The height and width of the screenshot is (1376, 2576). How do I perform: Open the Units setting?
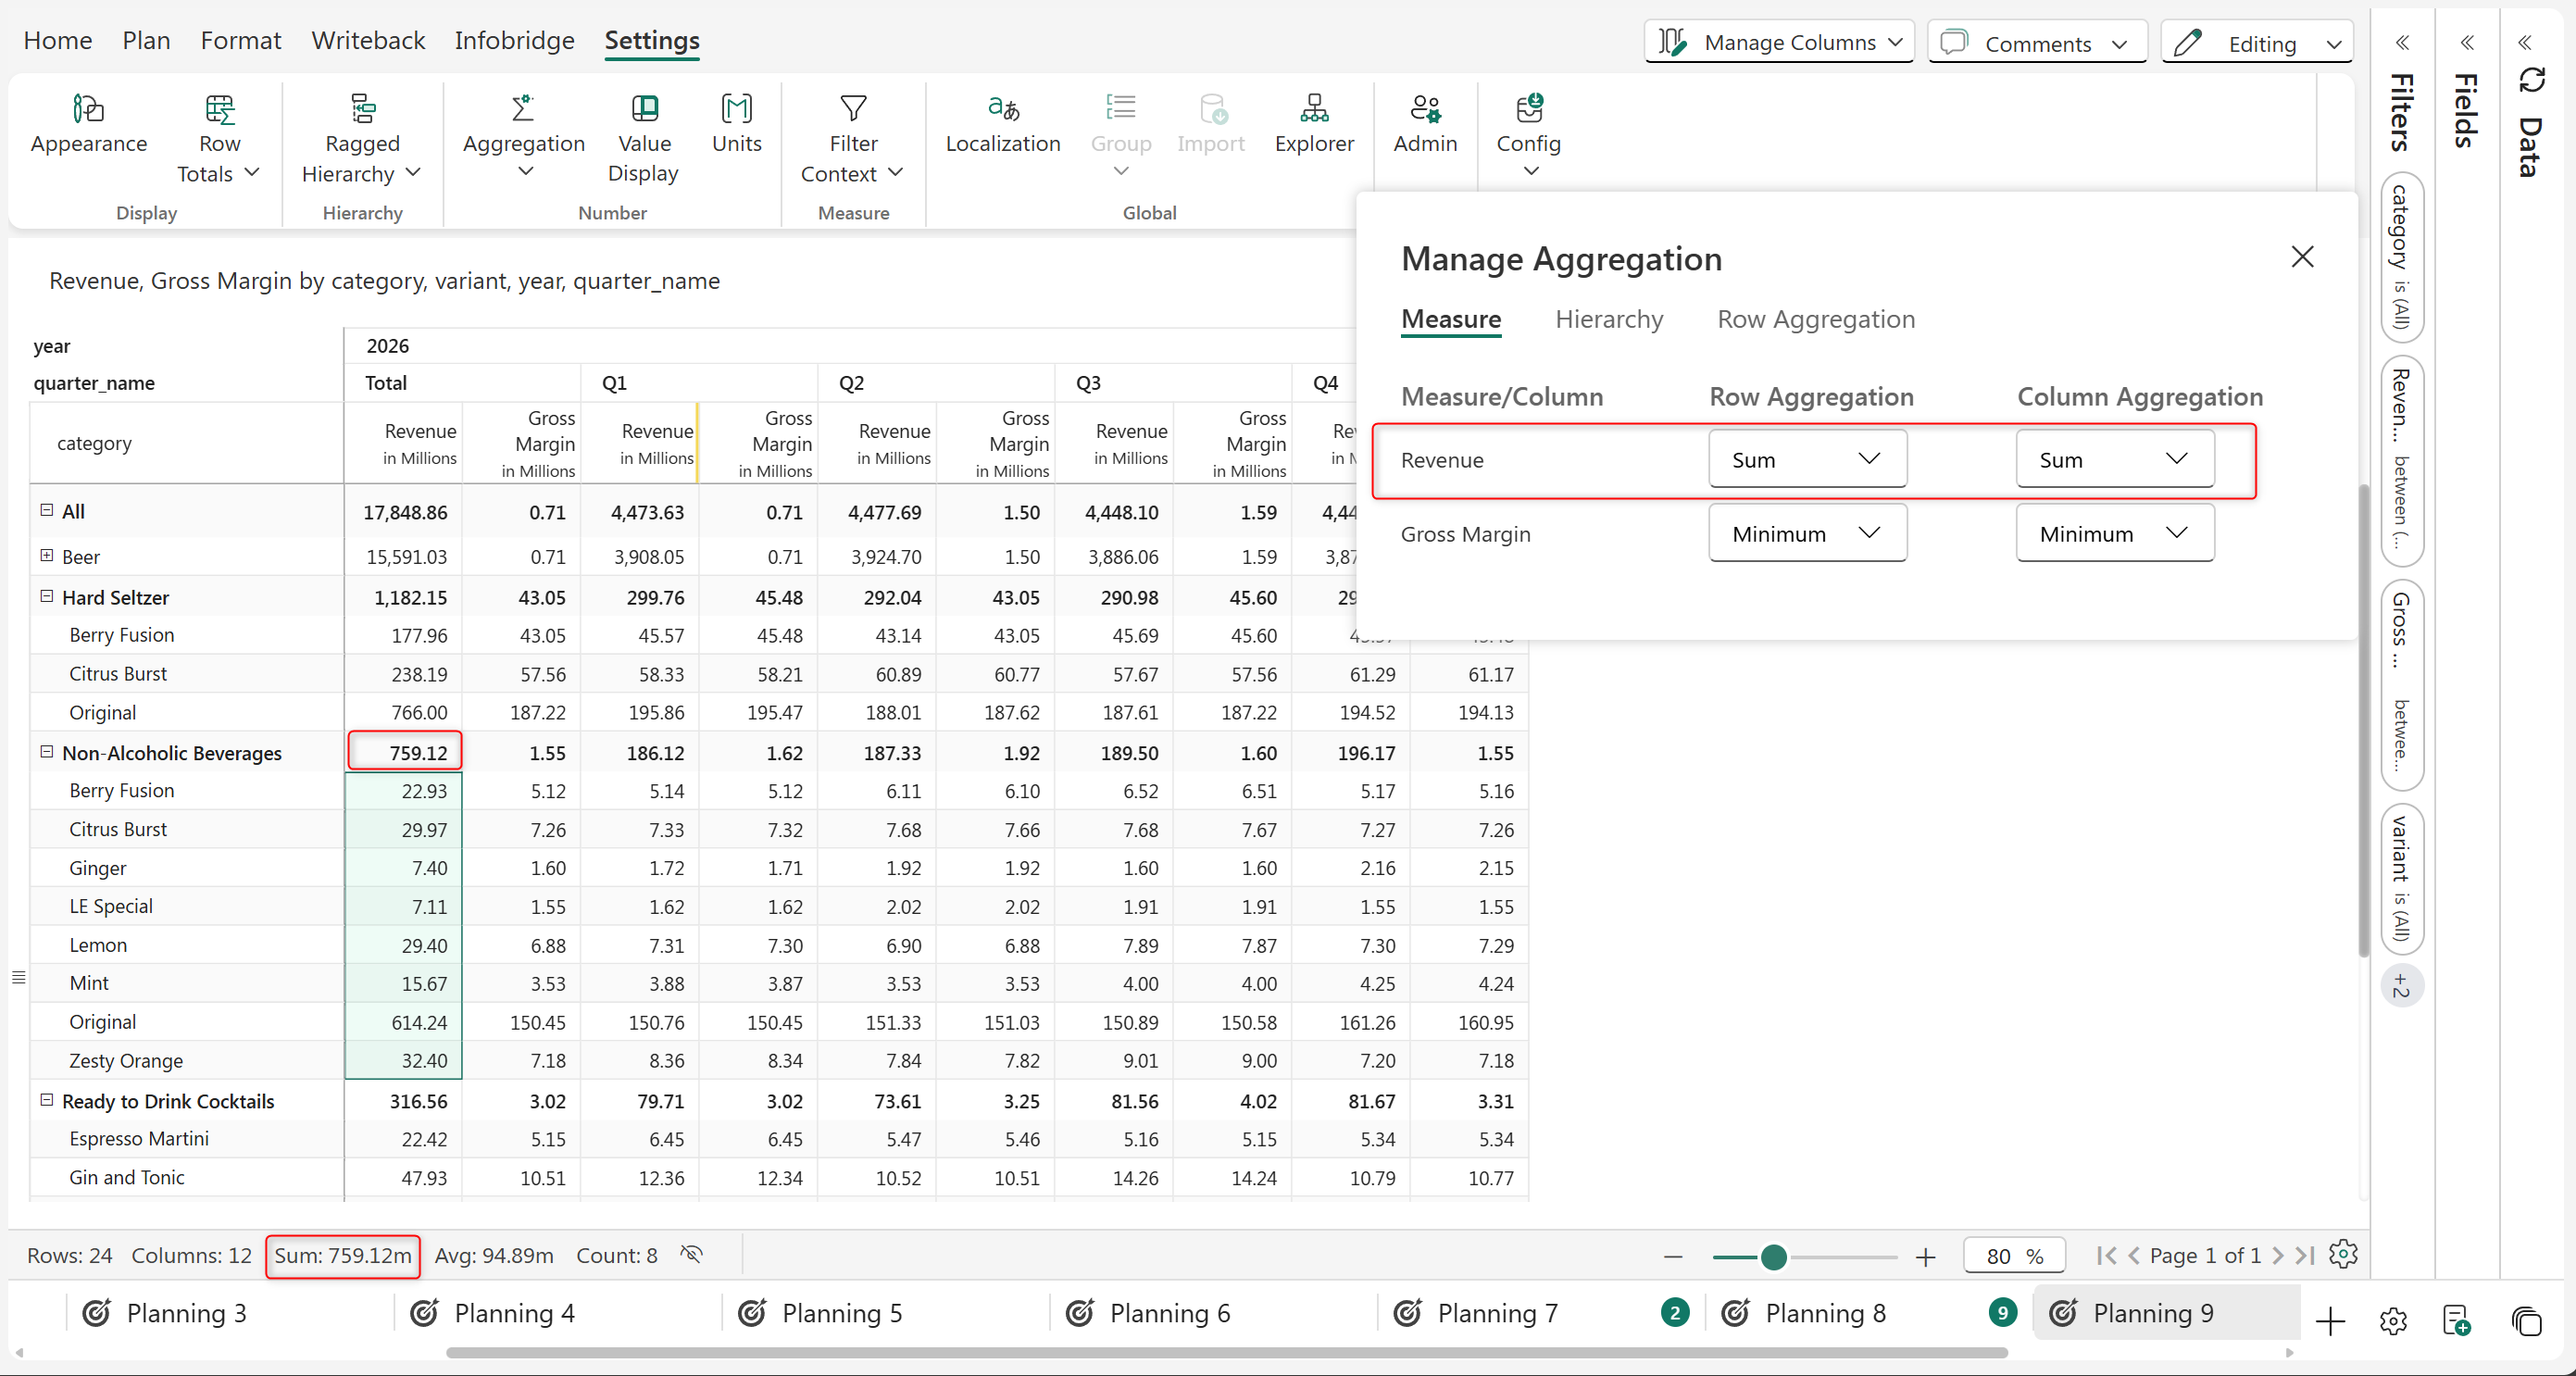tap(736, 123)
